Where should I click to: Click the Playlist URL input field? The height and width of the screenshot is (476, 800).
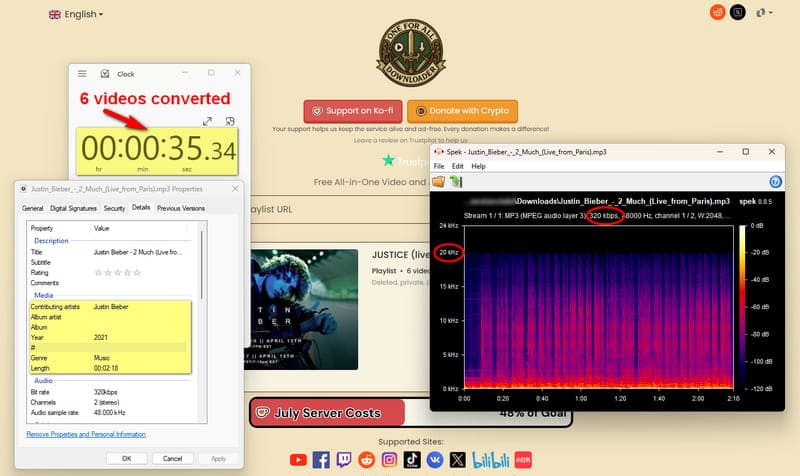pos(339,209)
